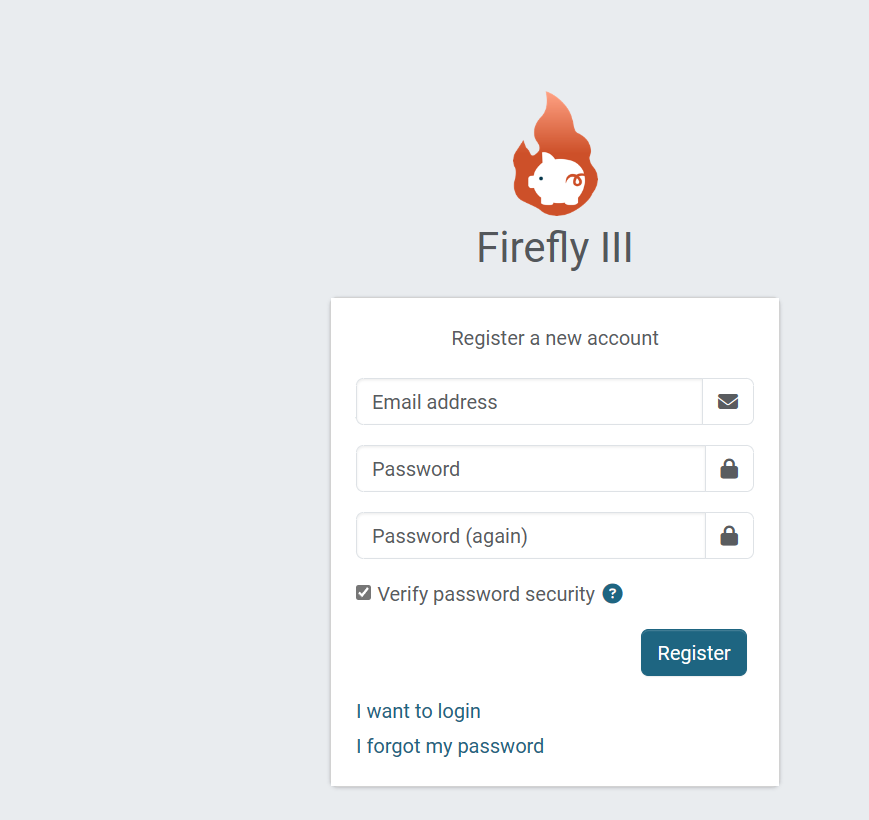Toggle via the 'Verify password security' label
This screenshot has height=820, width=869.
coord(486,594)
